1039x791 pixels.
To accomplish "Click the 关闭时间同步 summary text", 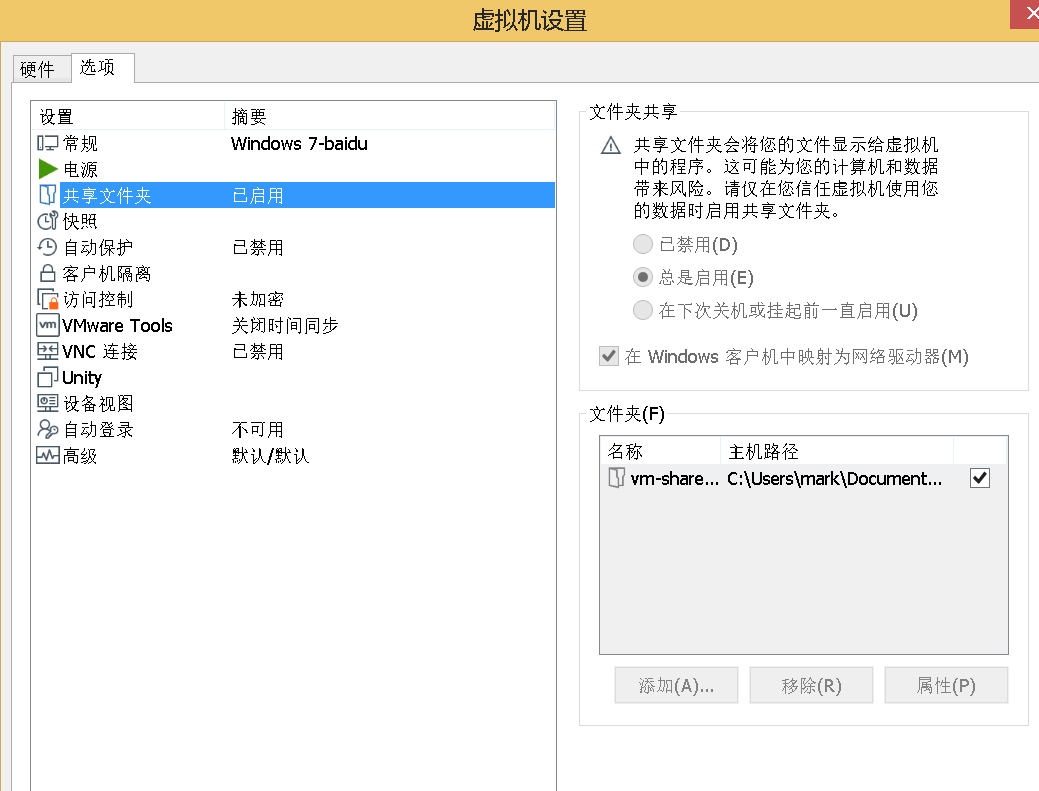I will [x=284, y=325].
